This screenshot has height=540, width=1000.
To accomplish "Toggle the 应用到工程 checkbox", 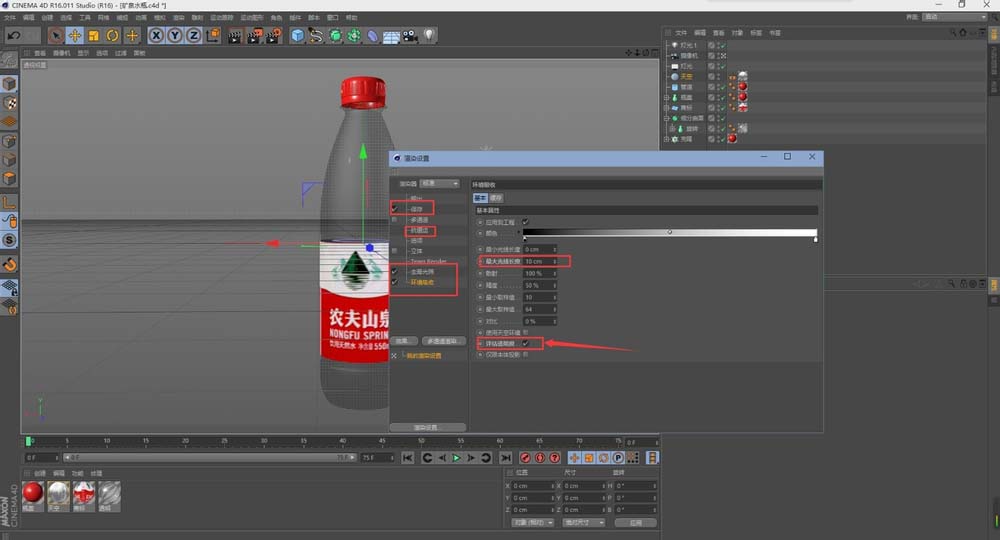I will point(525,221).
